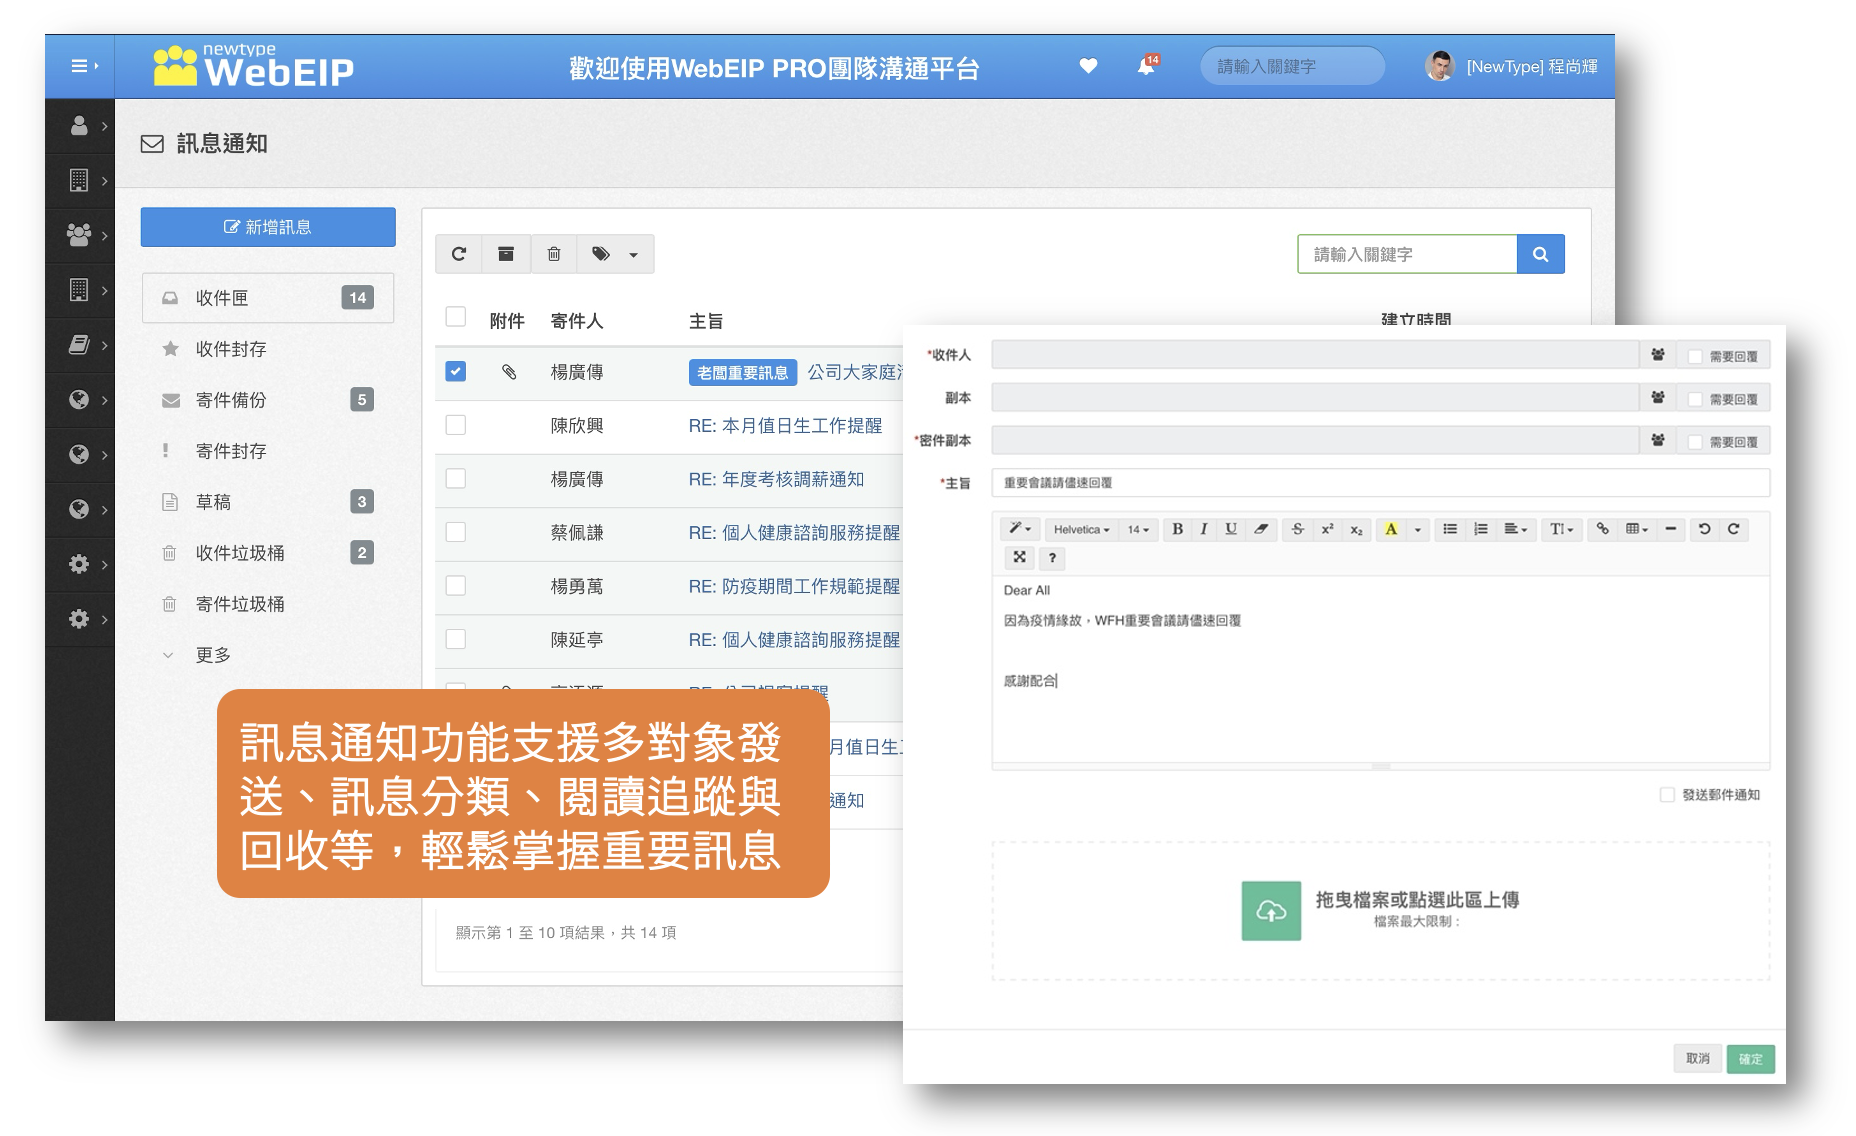This screenshot has width=1856, height=1136.
Task: Apply yellow highlight color A swatch
Action: click(x=1391, y=529)
